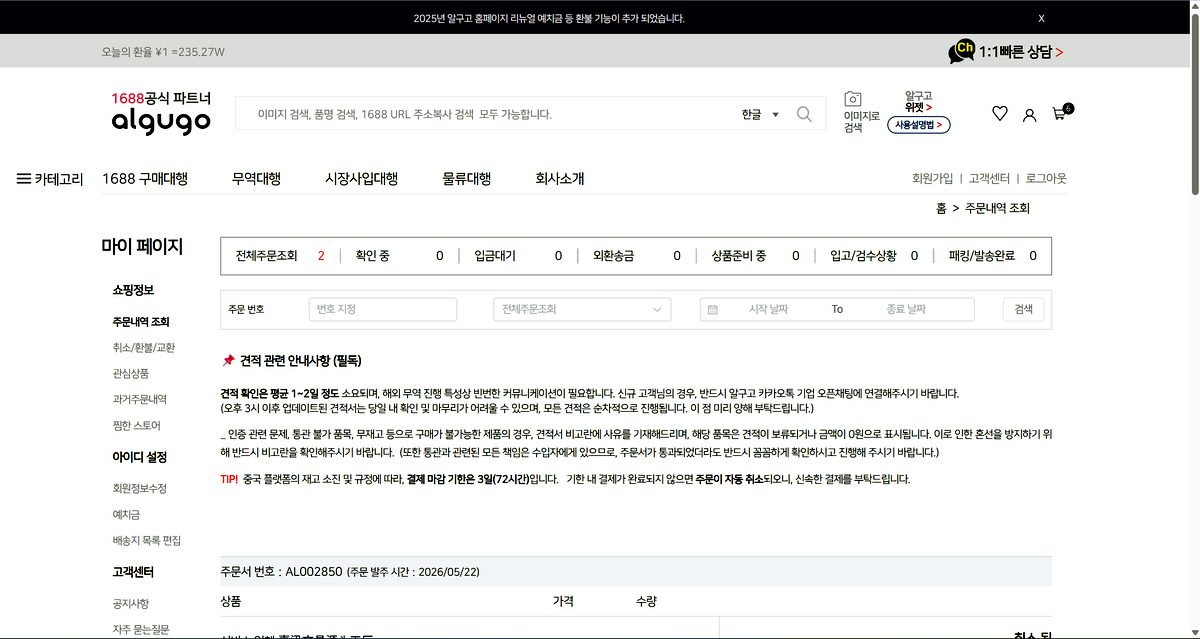This screenshot has width=1200, height=639.
Task: Open 과거주문내역 in sidebar
Action: tap(140, 399)
